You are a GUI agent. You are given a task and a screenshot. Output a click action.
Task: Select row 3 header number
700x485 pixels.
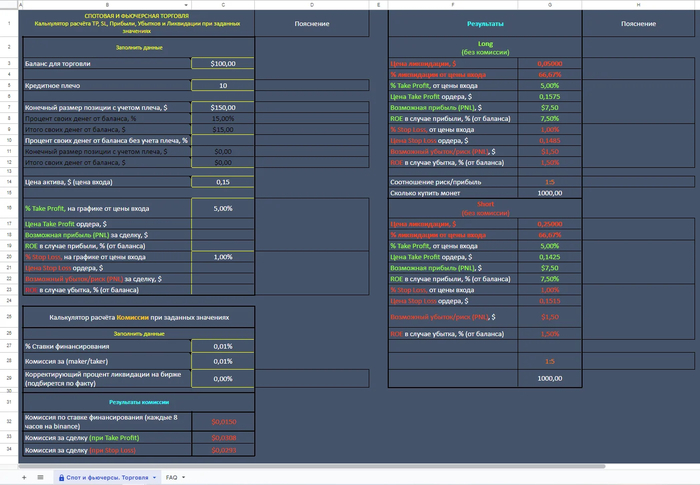[8, 63]
